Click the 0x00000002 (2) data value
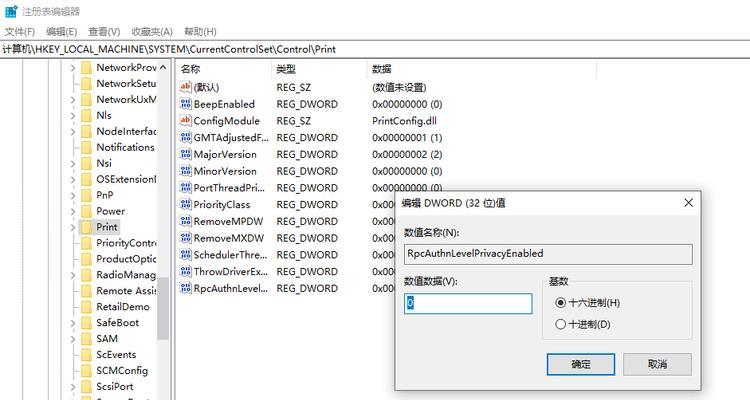Image resolution: width=750 pixels, height=400 pixels. point(407,154)
